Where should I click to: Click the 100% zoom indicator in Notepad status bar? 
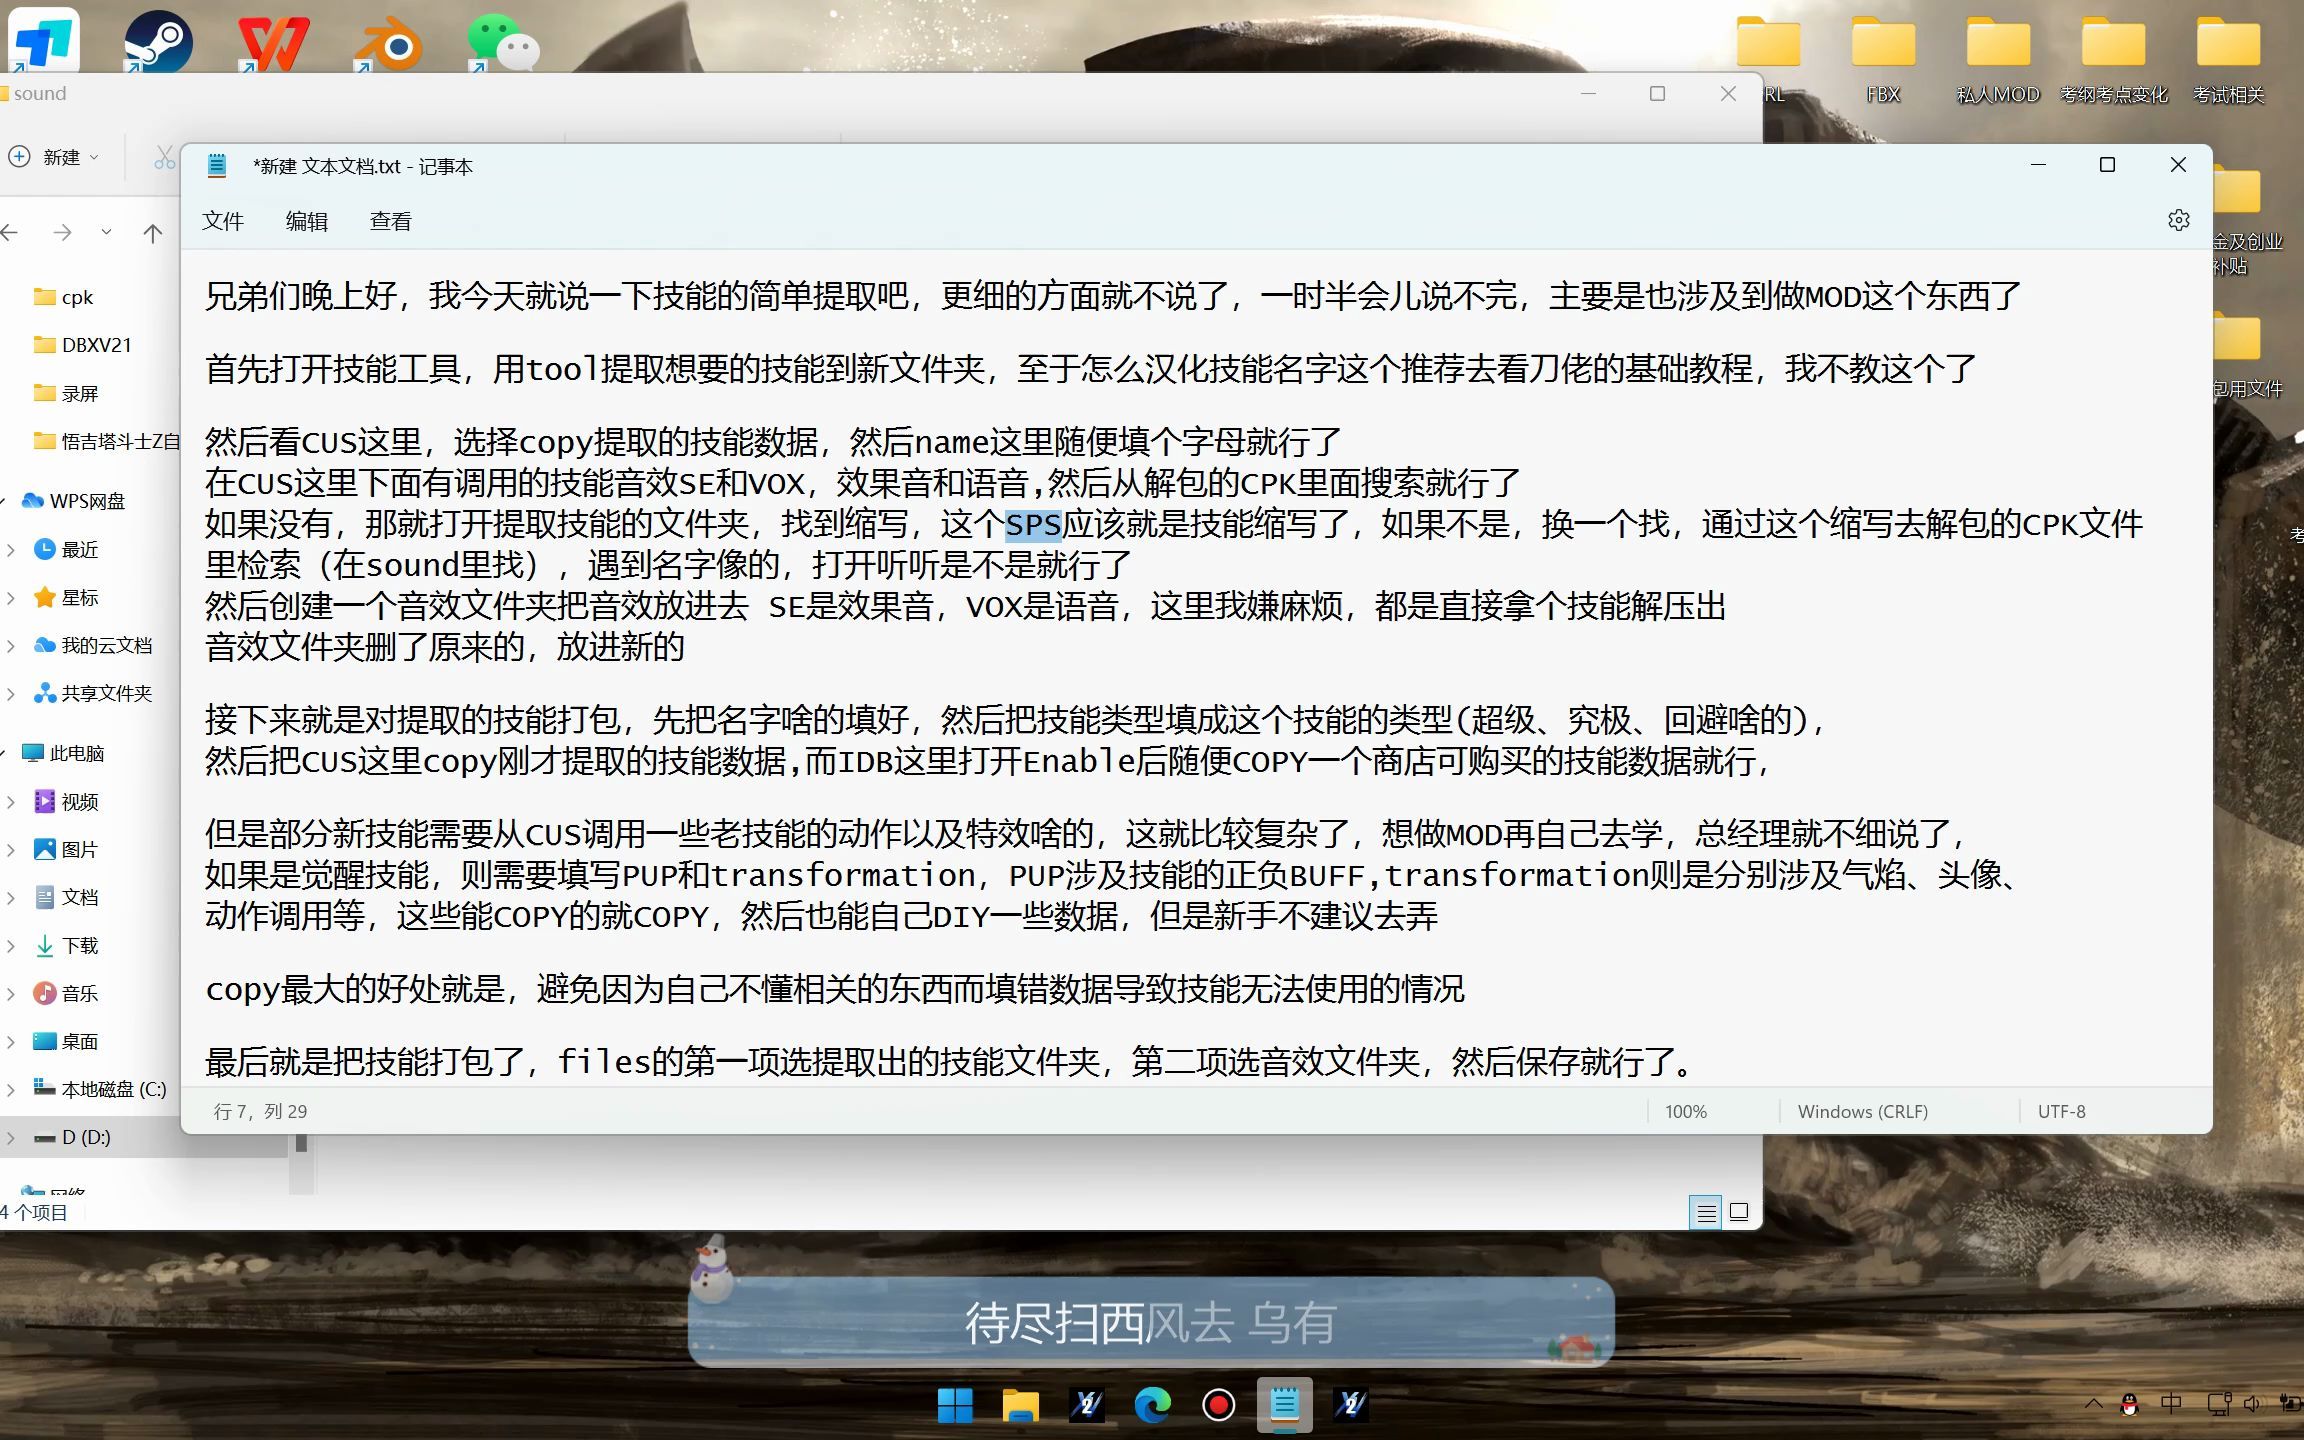coord(1686,1111)
